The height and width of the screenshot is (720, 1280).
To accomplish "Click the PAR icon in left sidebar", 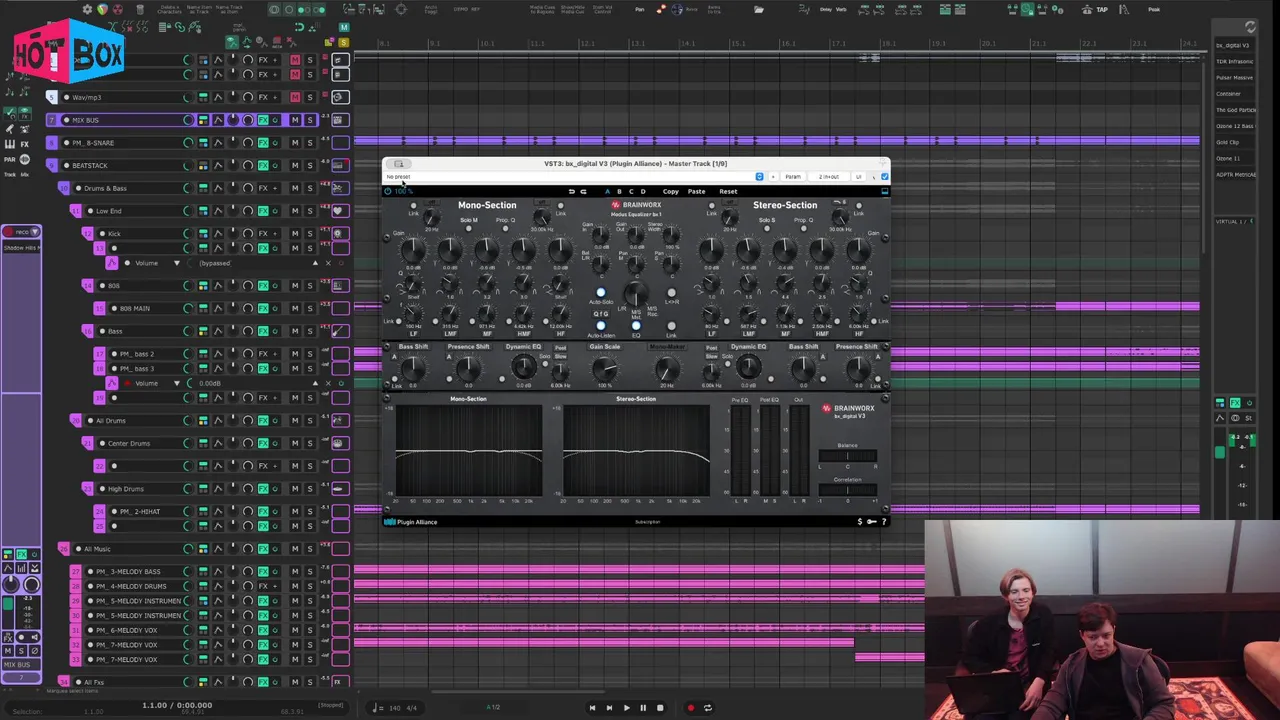I will click(9, 158).
